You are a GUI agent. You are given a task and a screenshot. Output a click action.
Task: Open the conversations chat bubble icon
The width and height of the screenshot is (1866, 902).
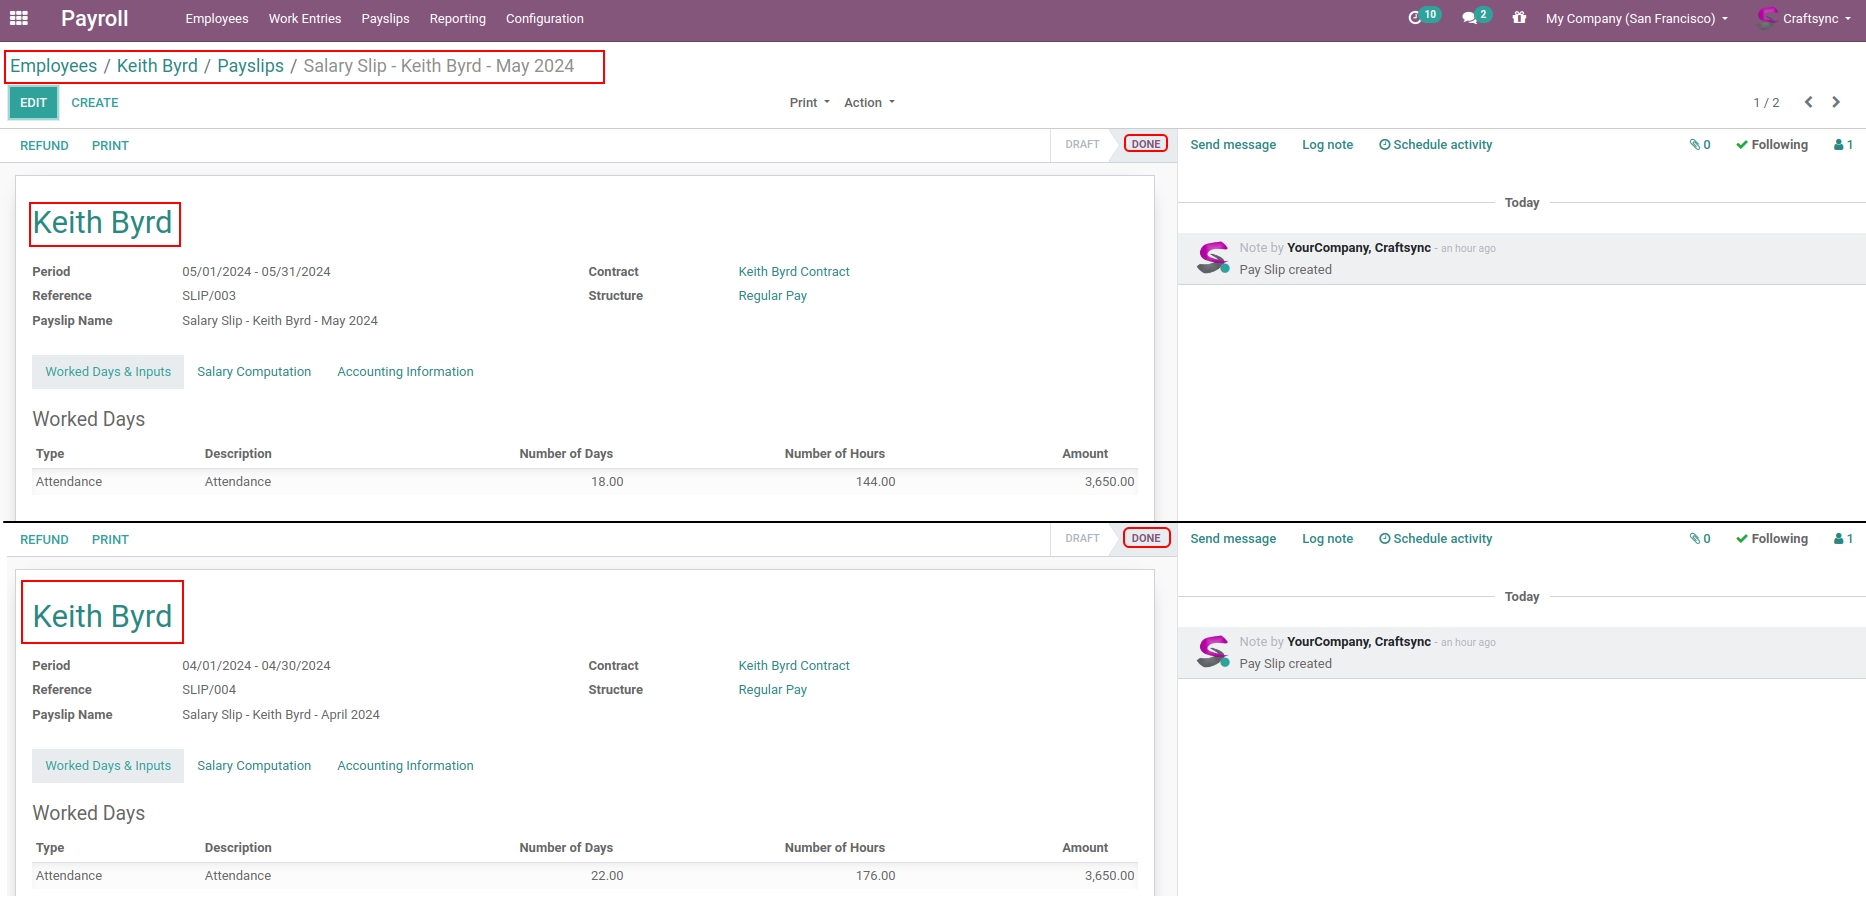[x=1469, y=18]
